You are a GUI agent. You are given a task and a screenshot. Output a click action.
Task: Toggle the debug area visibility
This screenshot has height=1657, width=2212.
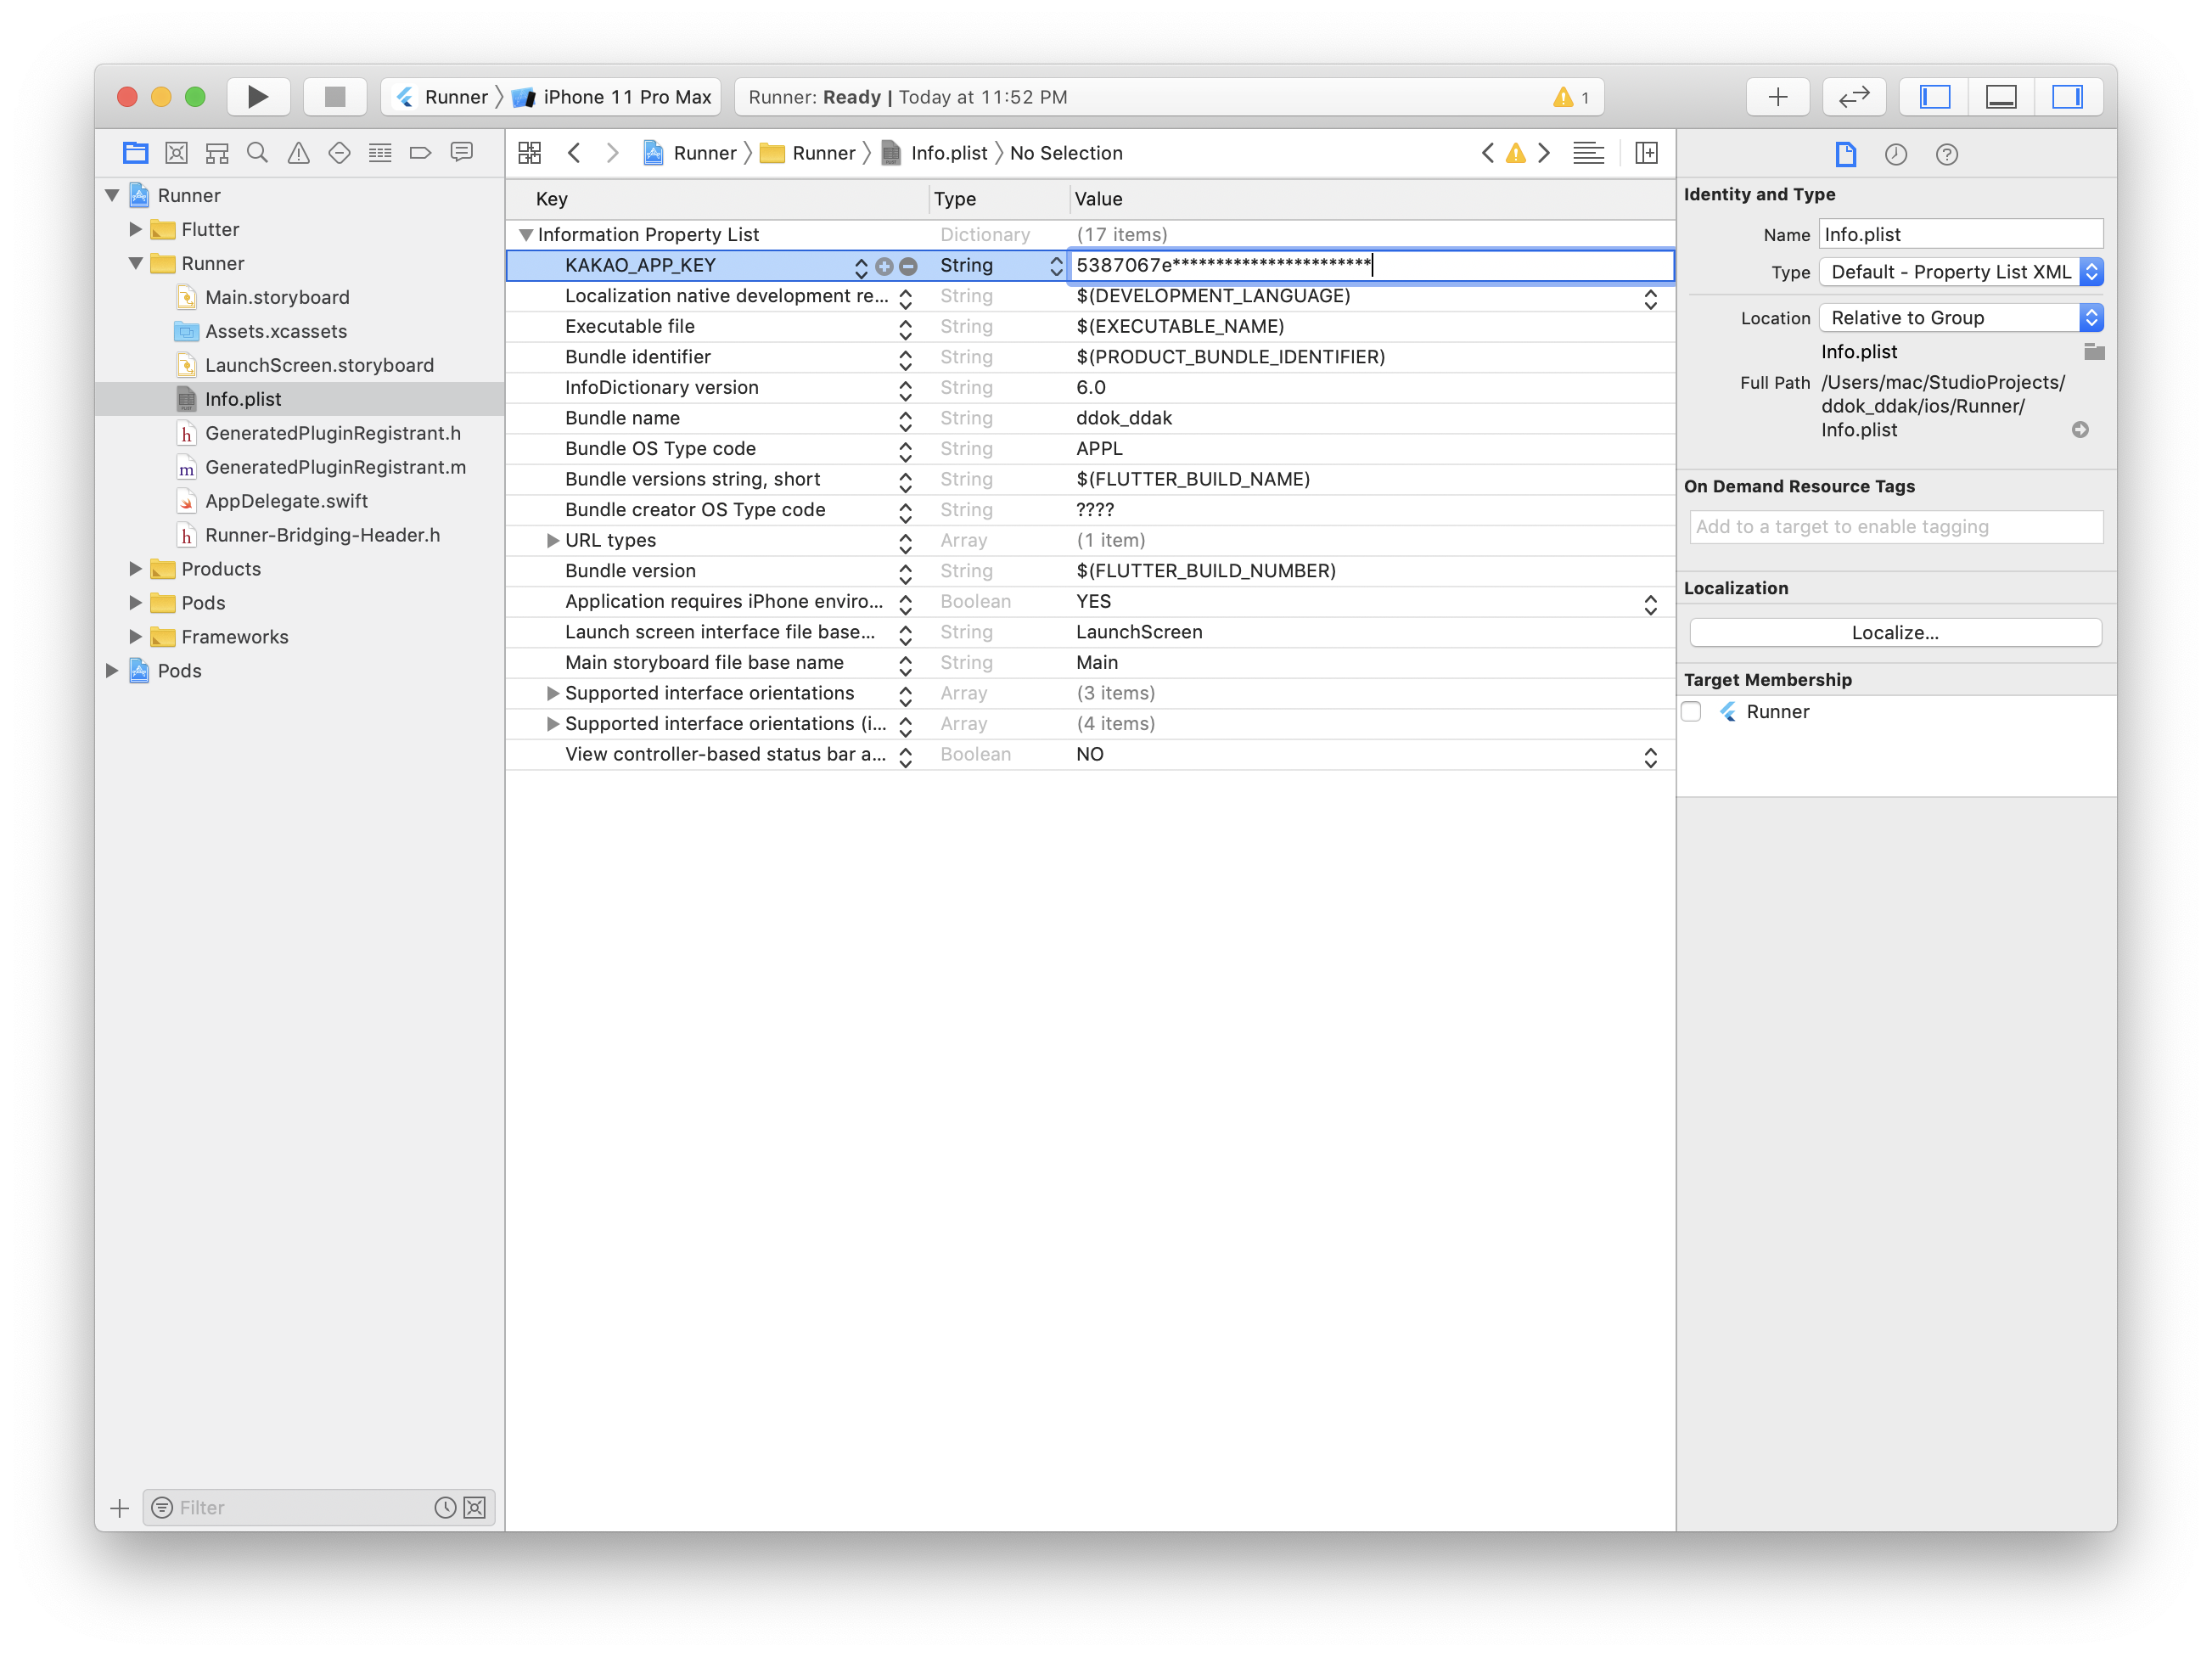pyautogui.click(x=2001, y=97)
